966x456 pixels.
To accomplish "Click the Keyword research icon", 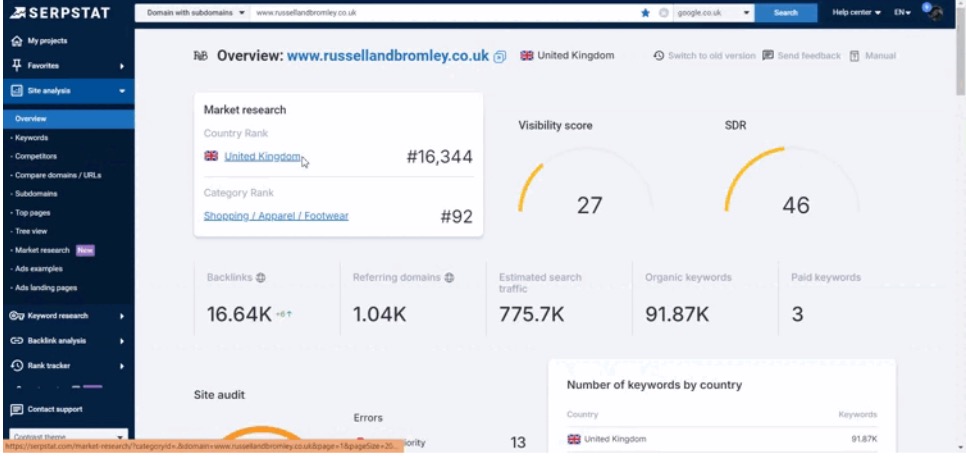I will pos(17,316).
